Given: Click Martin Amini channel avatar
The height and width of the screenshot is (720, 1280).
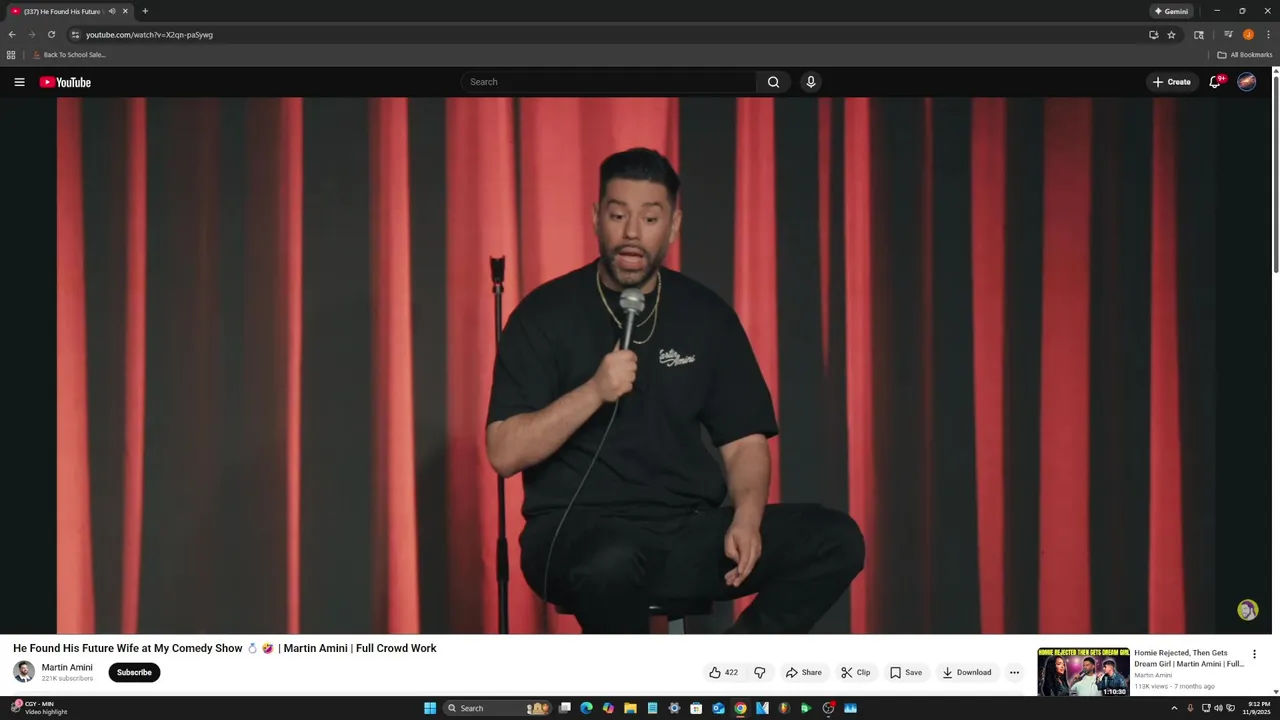Looking at the screenshot, I should [x=24, y=672].
